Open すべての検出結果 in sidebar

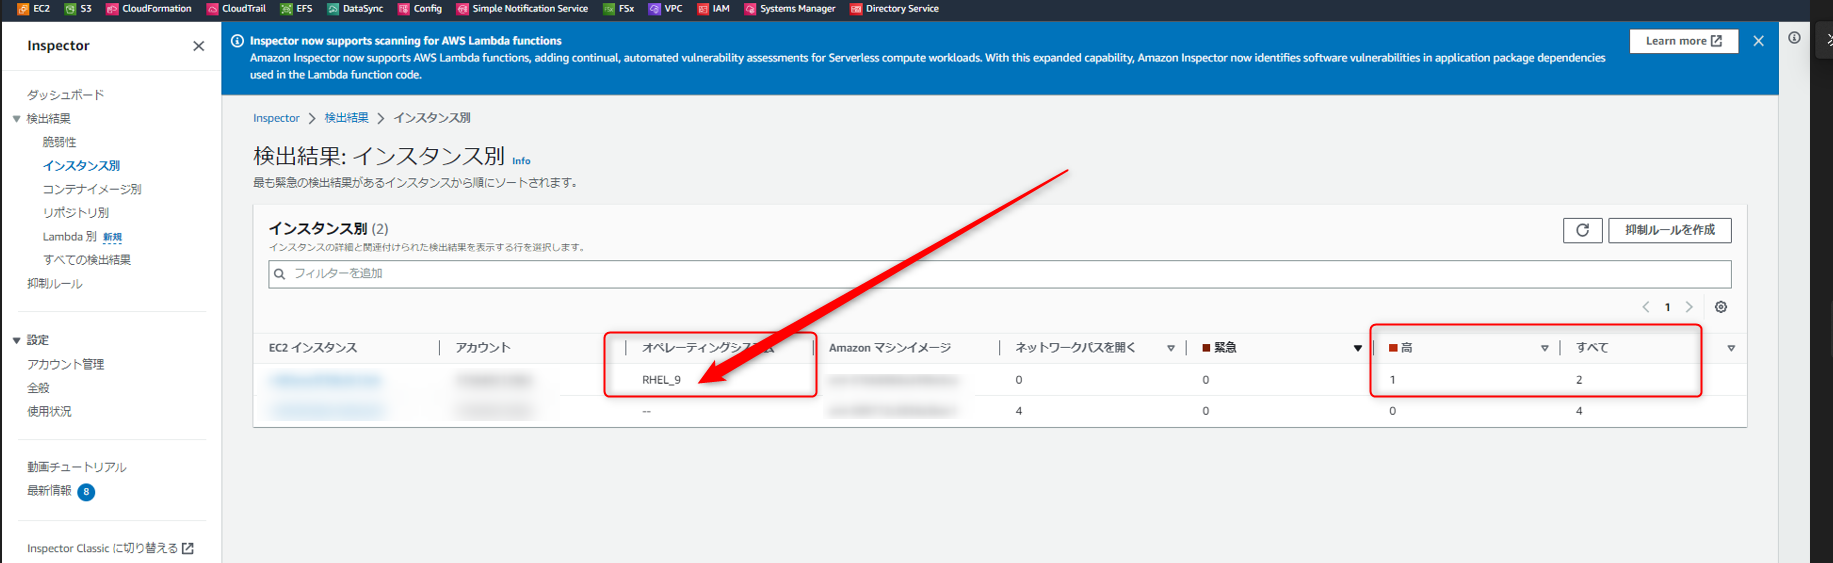point(87,260)
